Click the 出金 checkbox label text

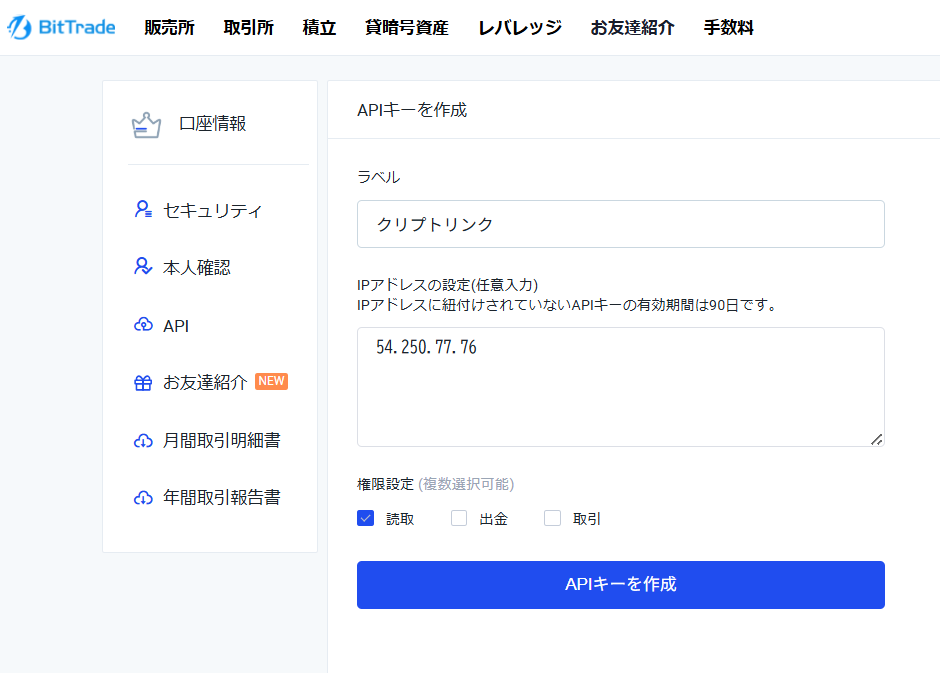493,519
